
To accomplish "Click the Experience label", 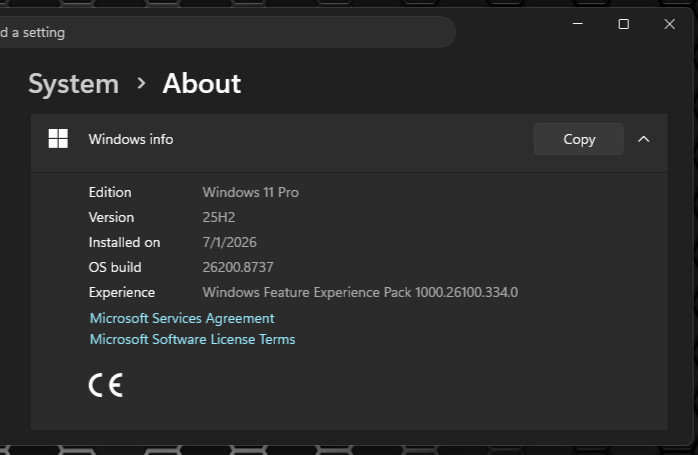I will pyautogui.click(x=122, y=292).
